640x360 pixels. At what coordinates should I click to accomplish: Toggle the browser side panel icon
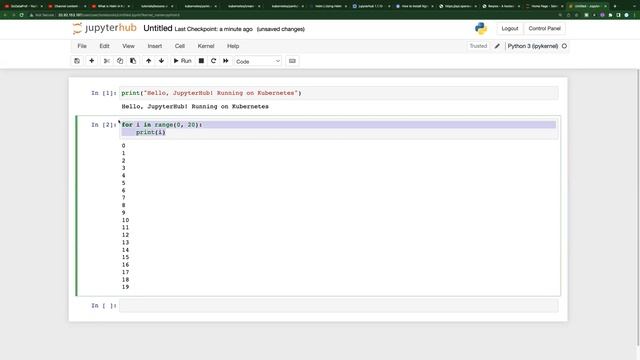[x=618, y=15]
